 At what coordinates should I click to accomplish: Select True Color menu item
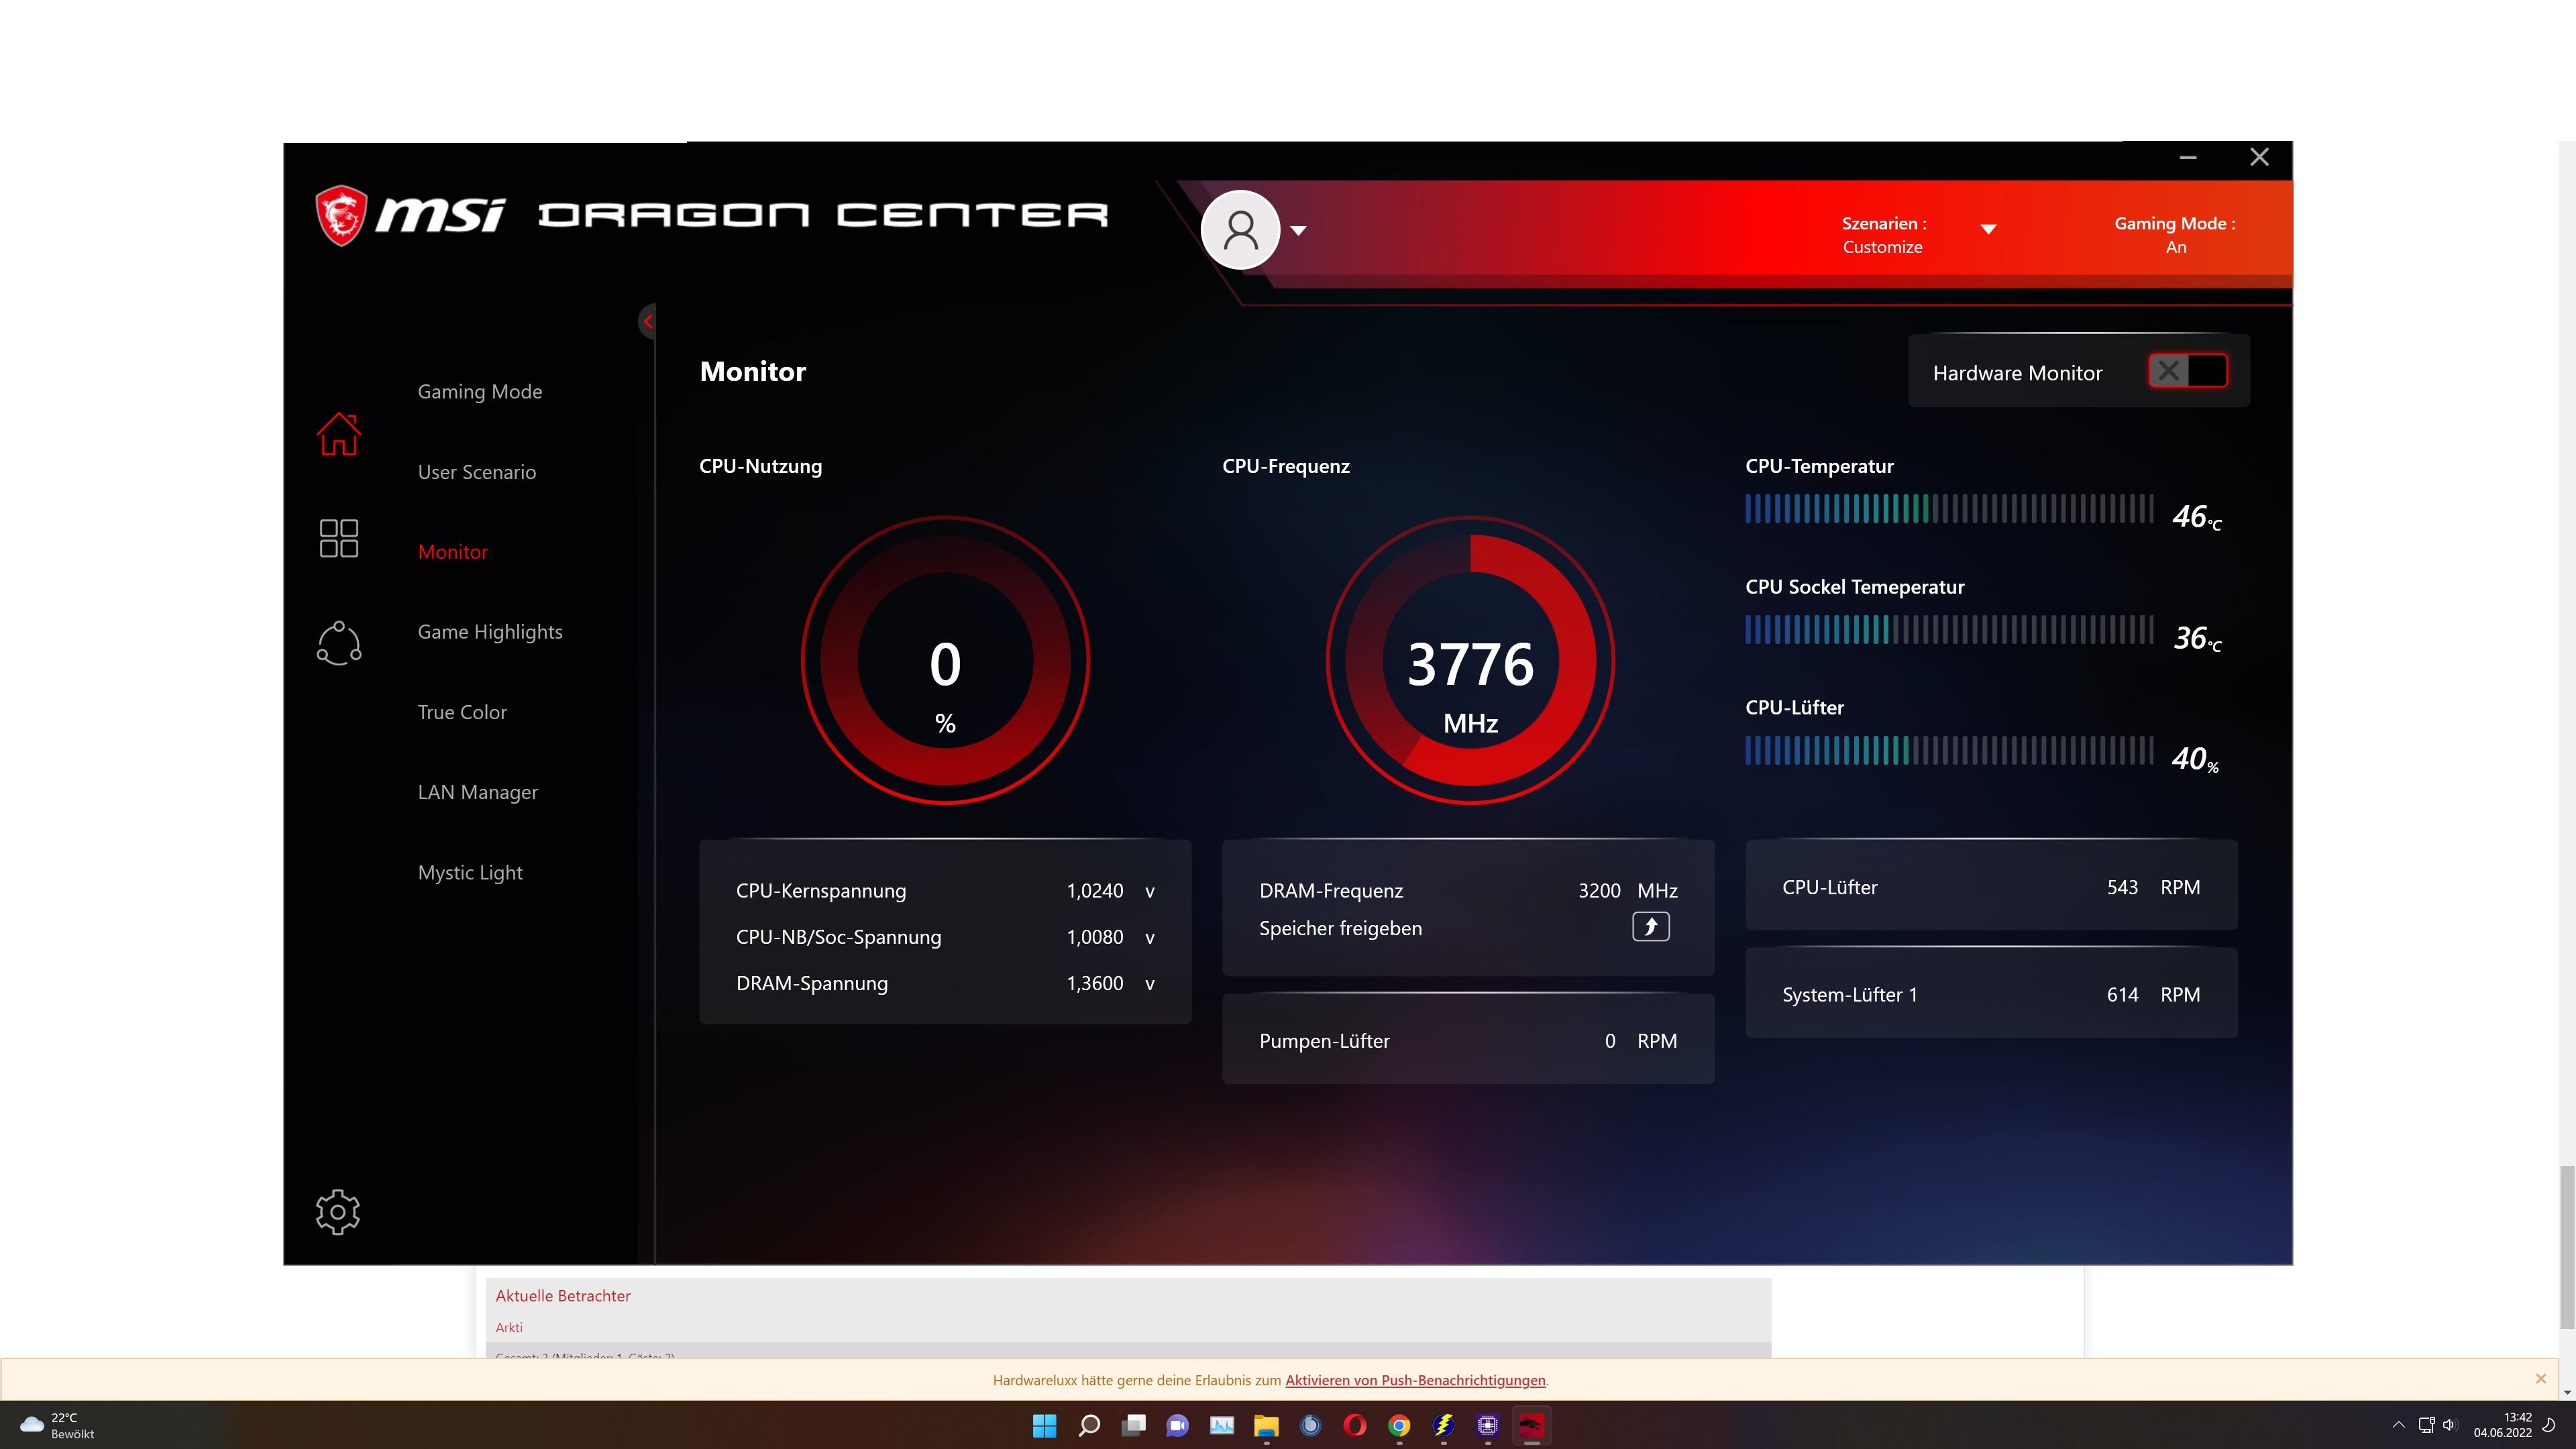[462, 712]
